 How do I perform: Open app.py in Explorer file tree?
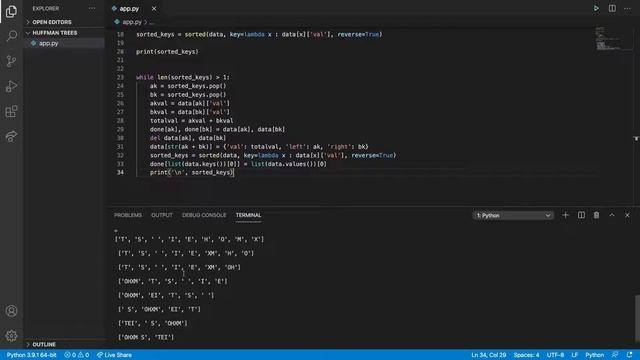pyautogui.click(x=49, y=43)
